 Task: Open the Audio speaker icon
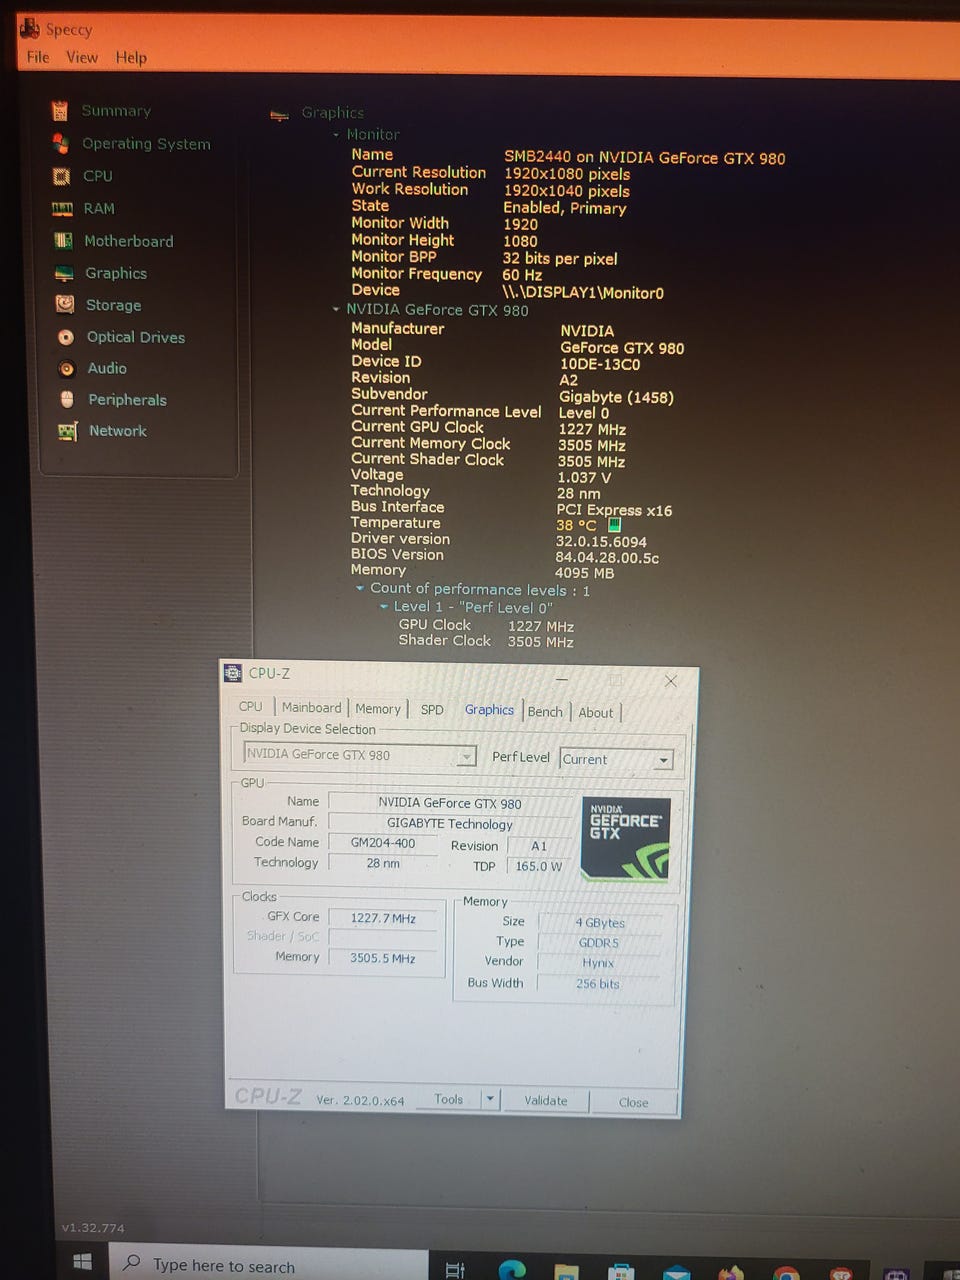(67, 368)
